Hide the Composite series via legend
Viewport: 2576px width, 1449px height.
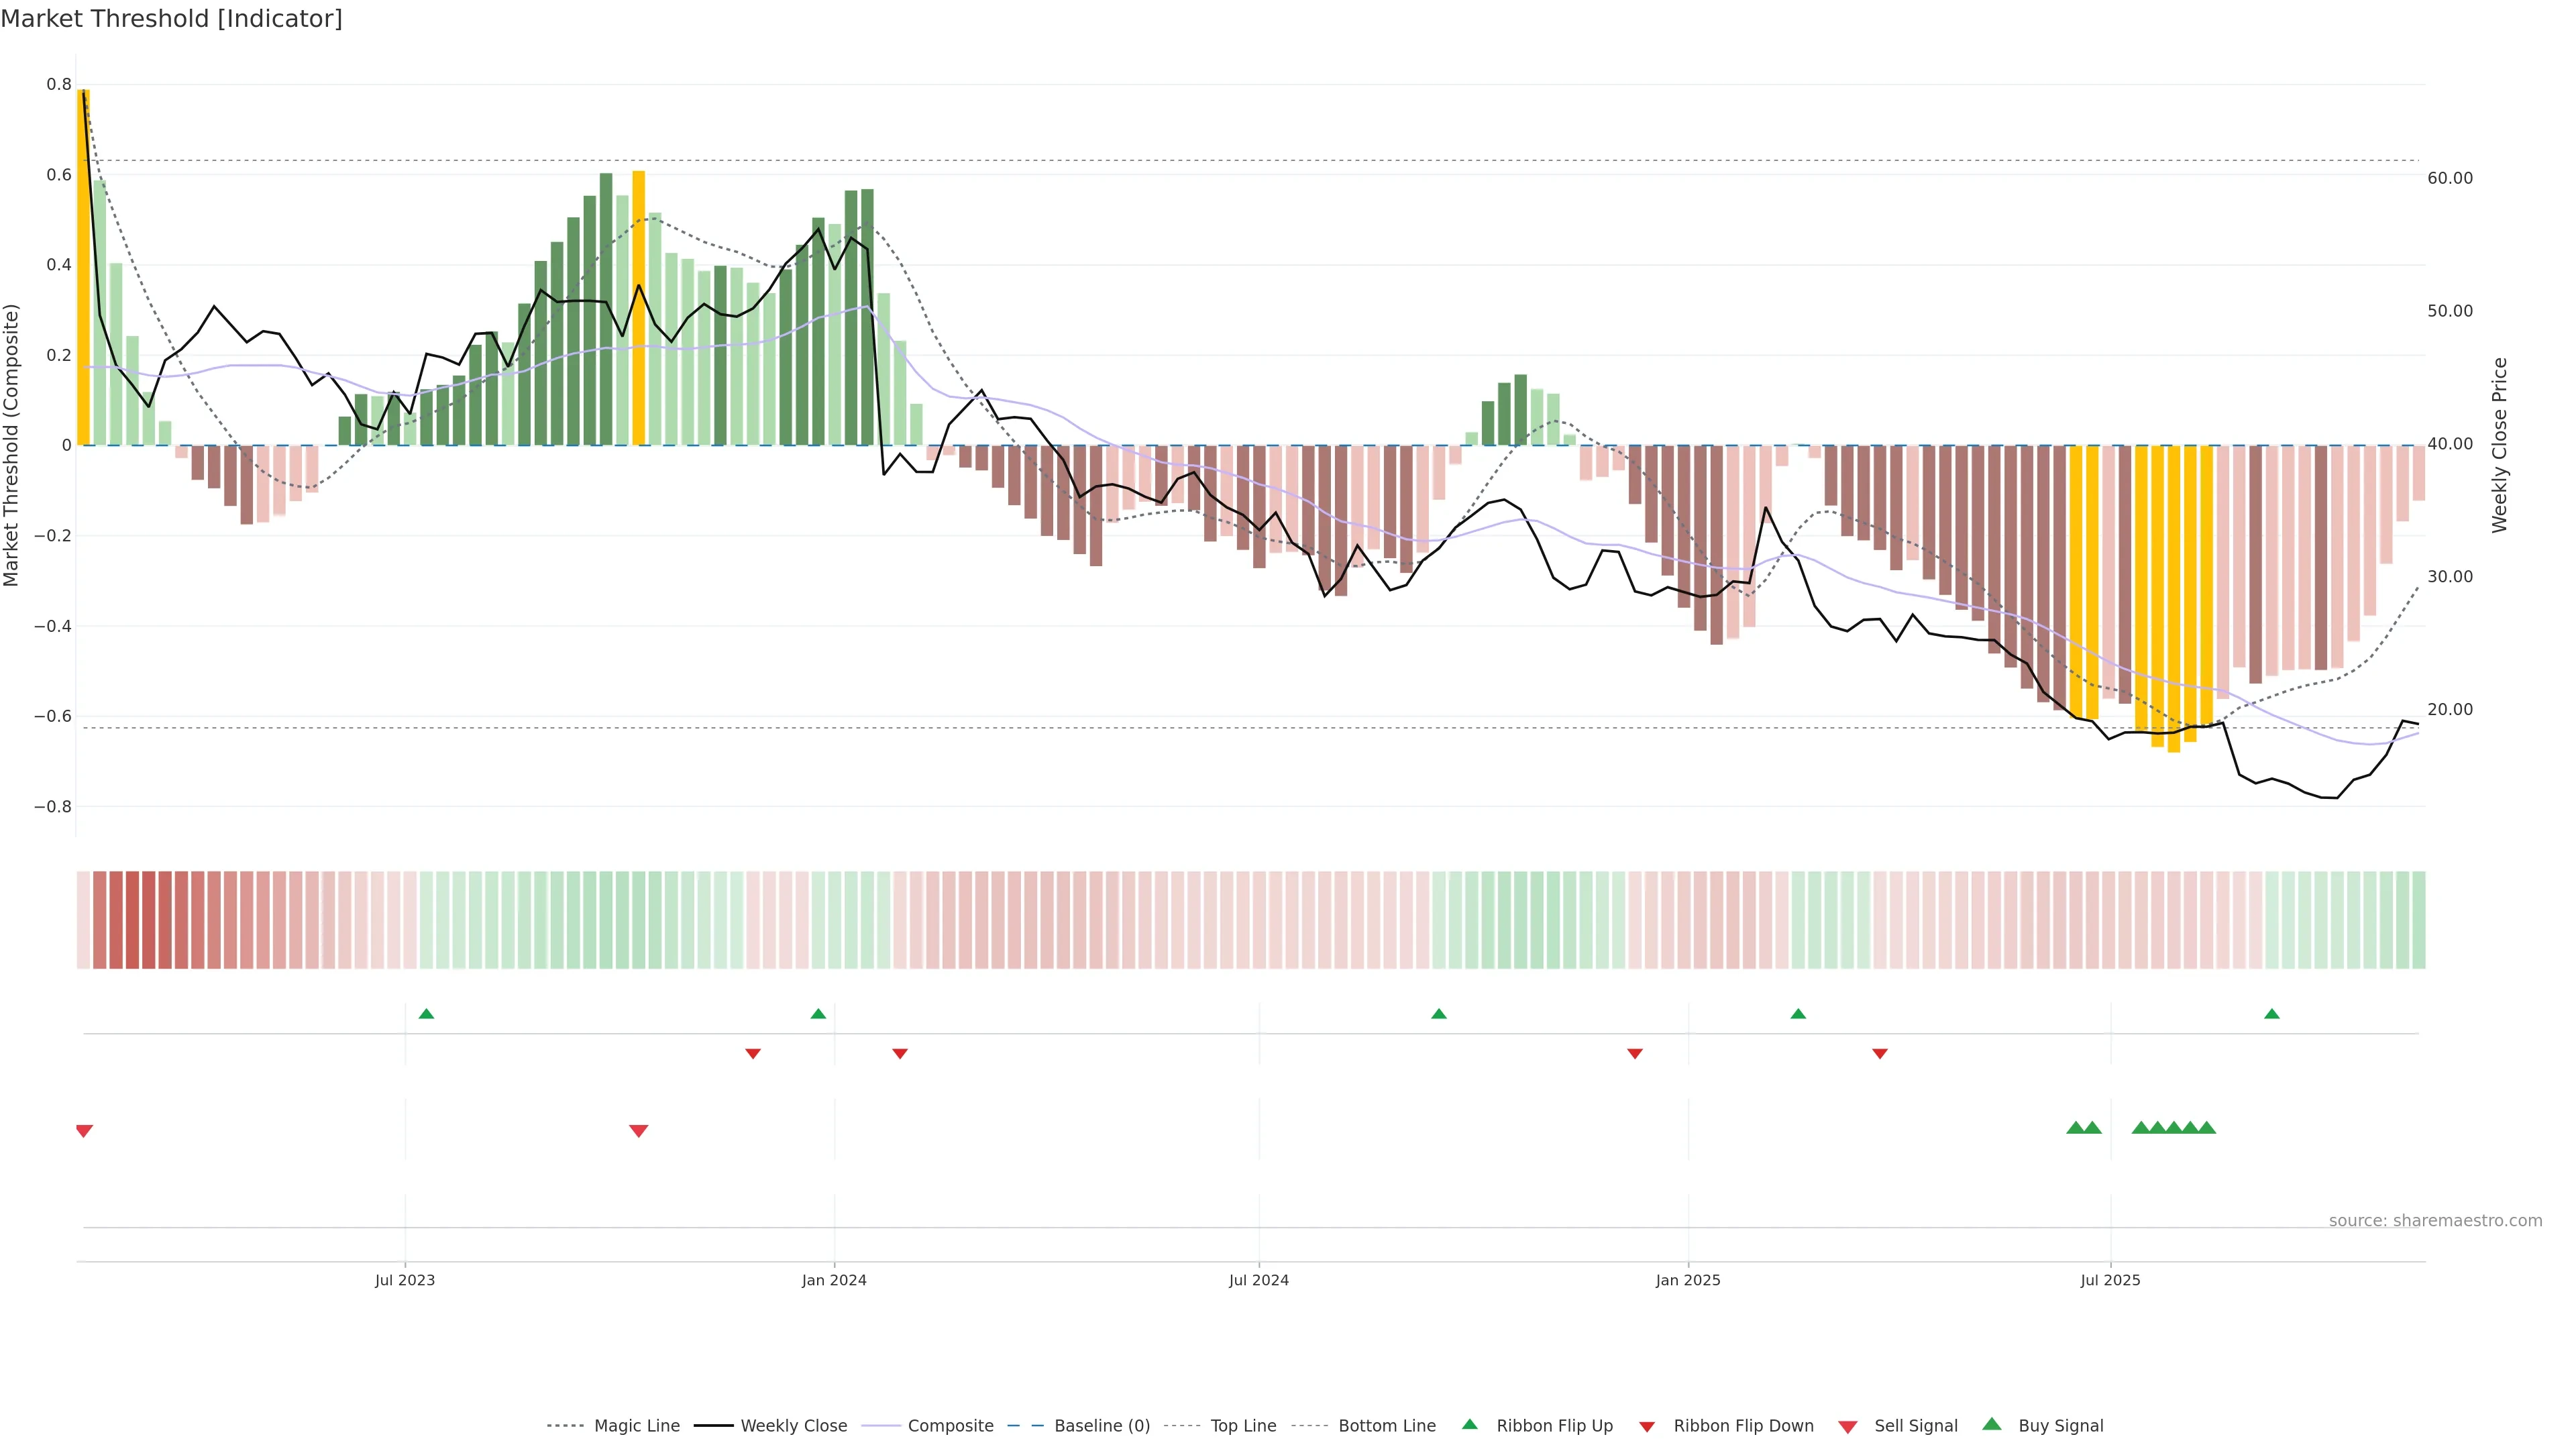click(950, 1425)
